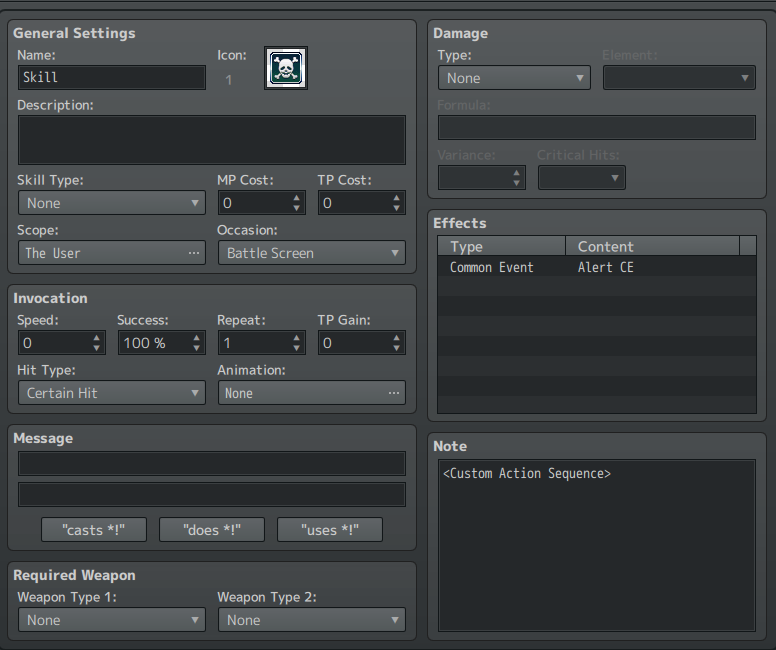Click the first Message line field
This screenshot has height=650, width=776.
(212, 463)
